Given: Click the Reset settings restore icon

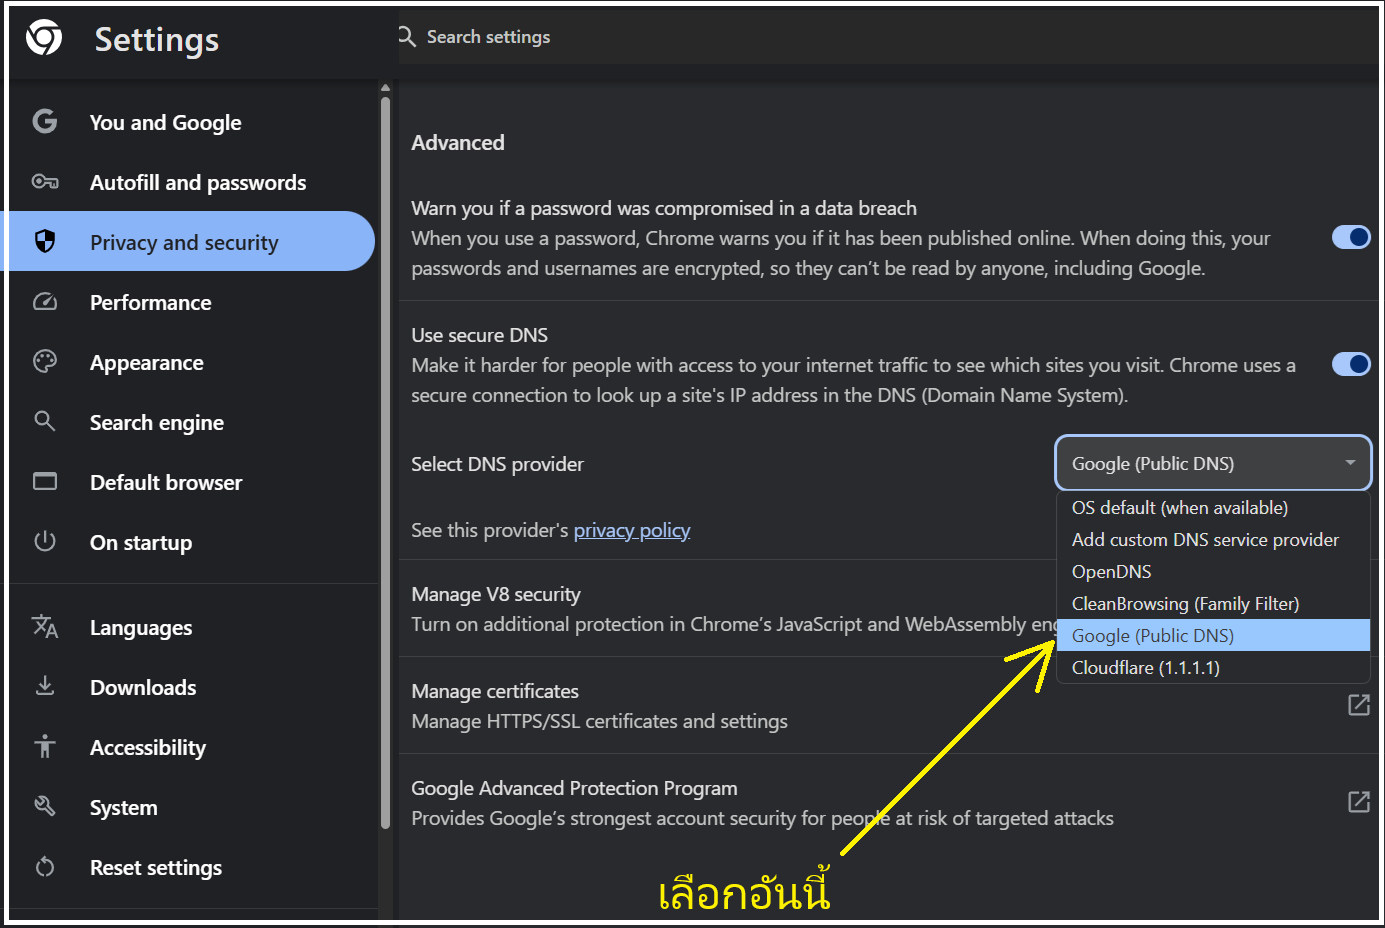Looking at the screenshot, I should tap(45, 866).
